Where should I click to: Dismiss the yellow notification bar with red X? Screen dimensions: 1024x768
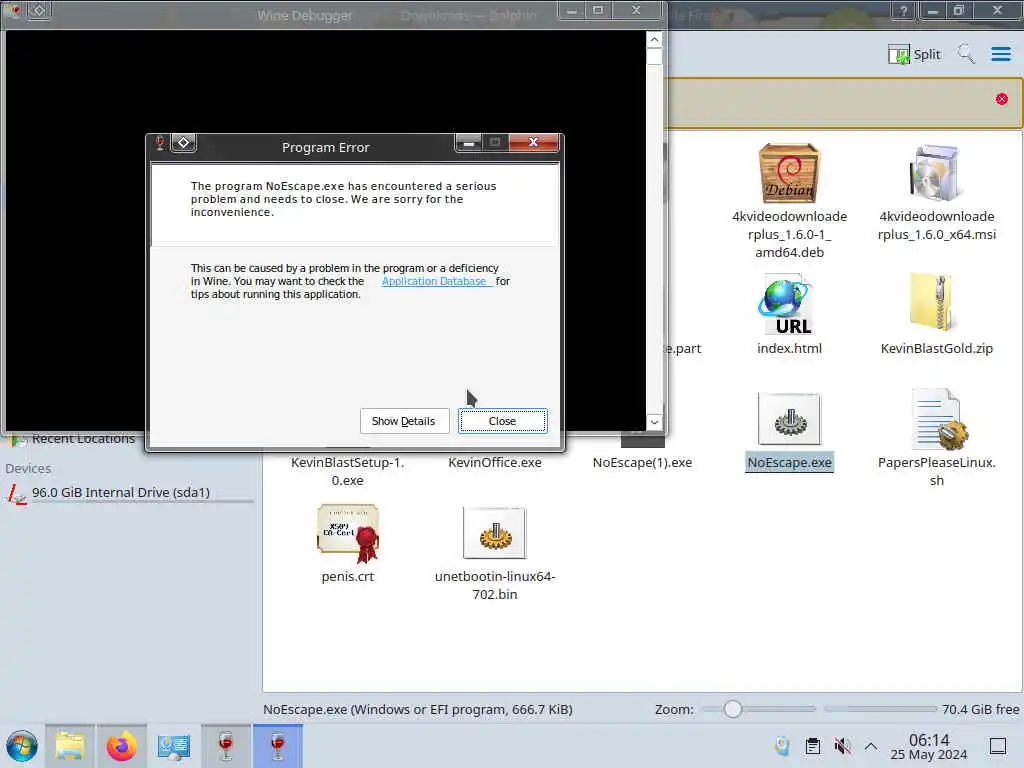(1002, 99)
